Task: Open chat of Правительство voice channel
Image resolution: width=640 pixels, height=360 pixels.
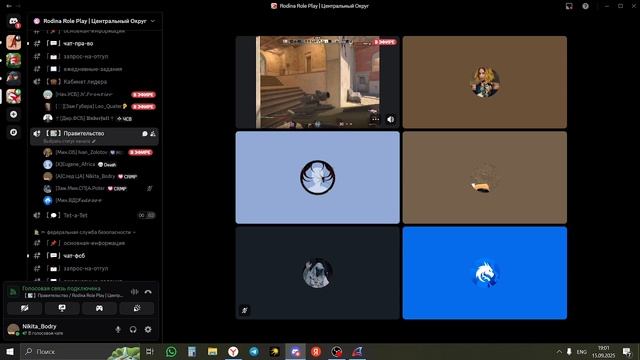Action: (x=145, y=133)
